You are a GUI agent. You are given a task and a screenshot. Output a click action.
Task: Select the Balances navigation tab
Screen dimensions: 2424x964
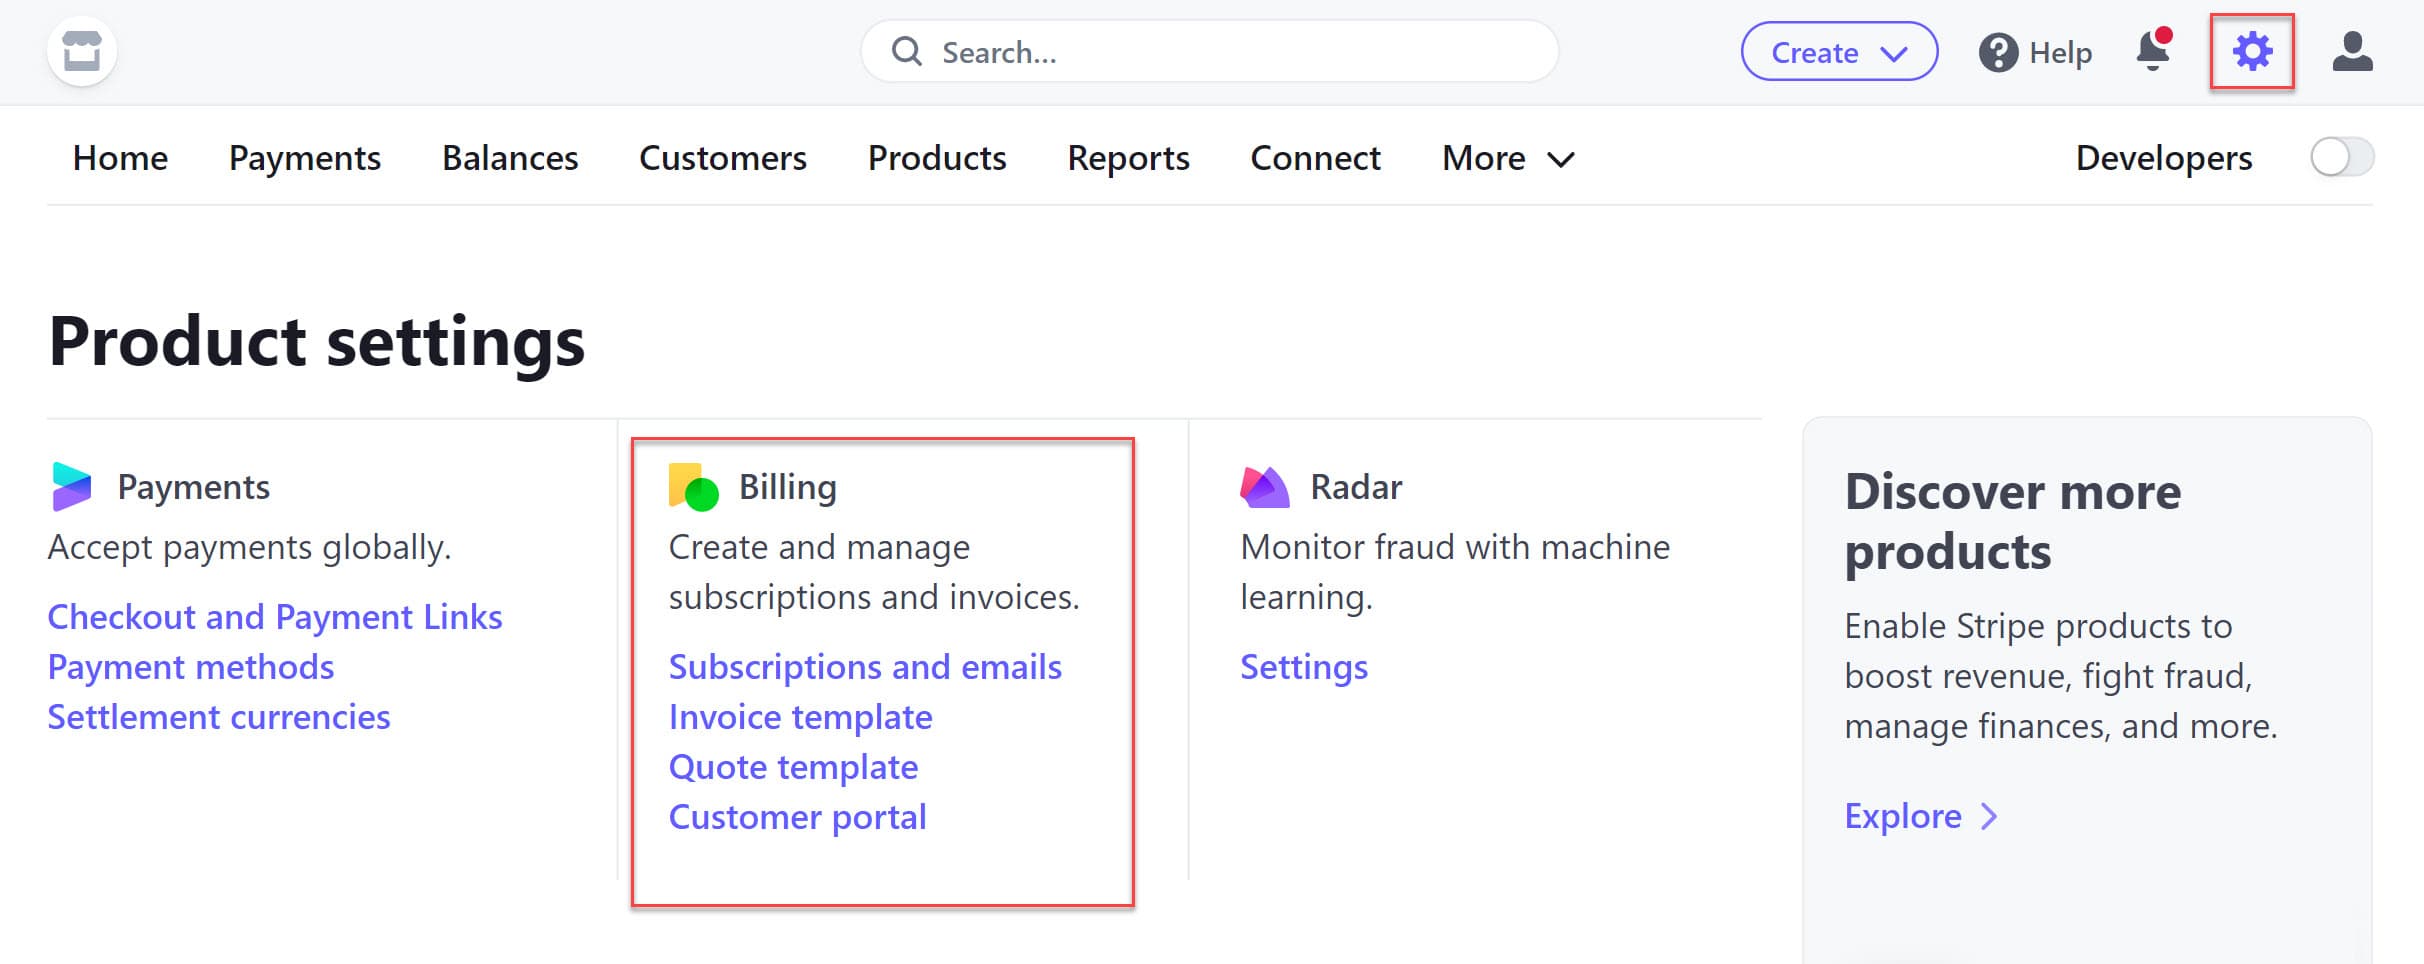click(x=510, y=158)
